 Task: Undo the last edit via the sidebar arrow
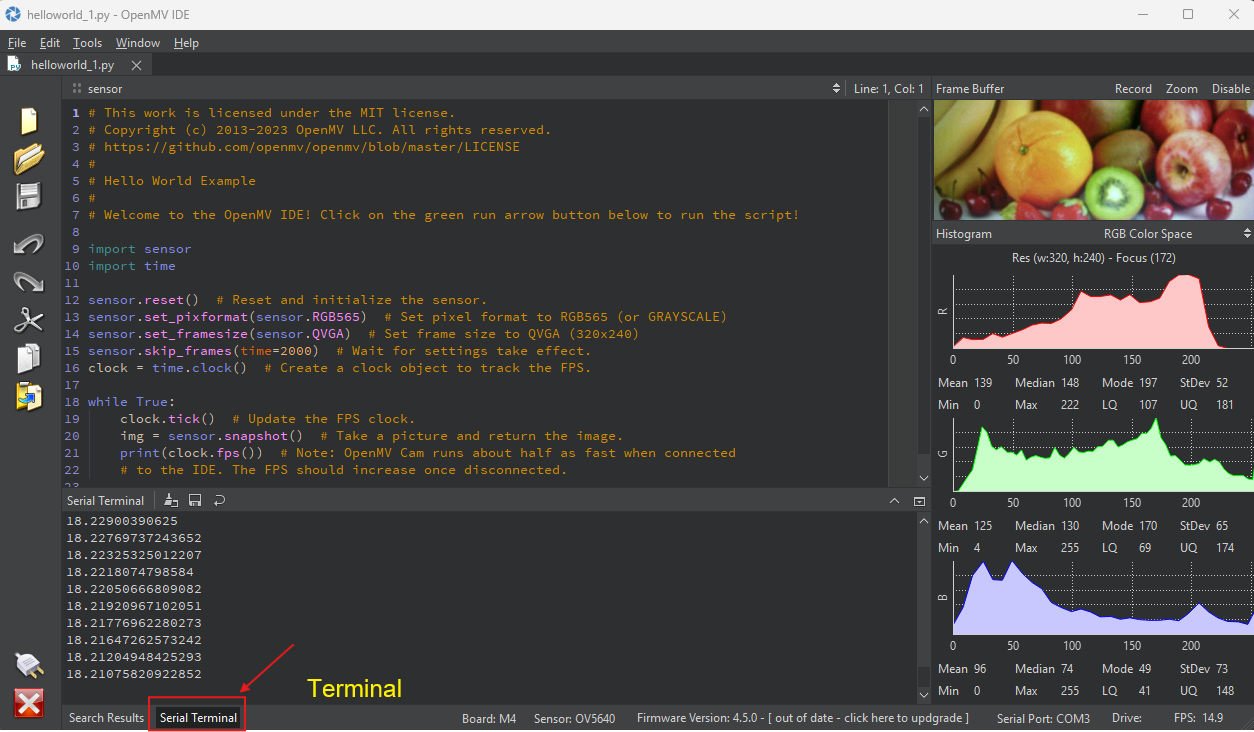[29, 244]
